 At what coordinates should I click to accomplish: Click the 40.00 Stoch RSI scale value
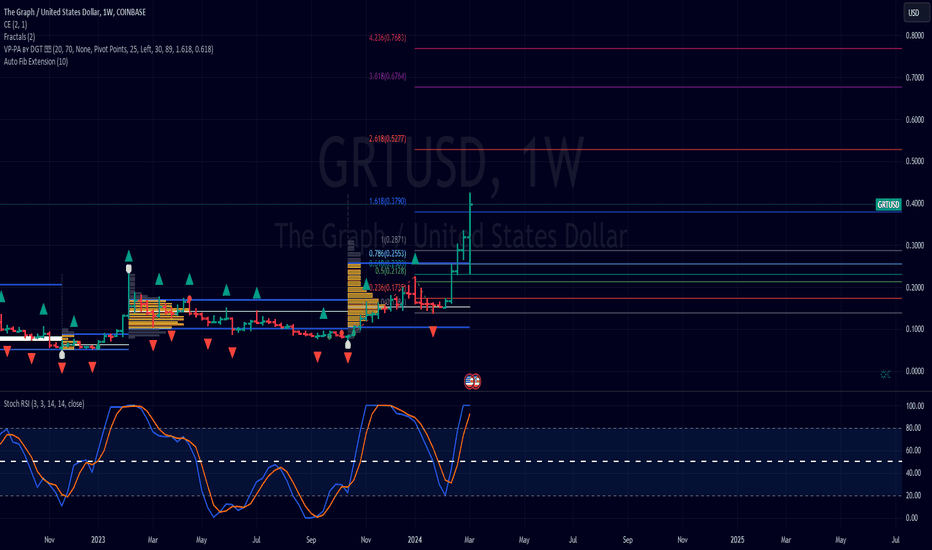915,473
